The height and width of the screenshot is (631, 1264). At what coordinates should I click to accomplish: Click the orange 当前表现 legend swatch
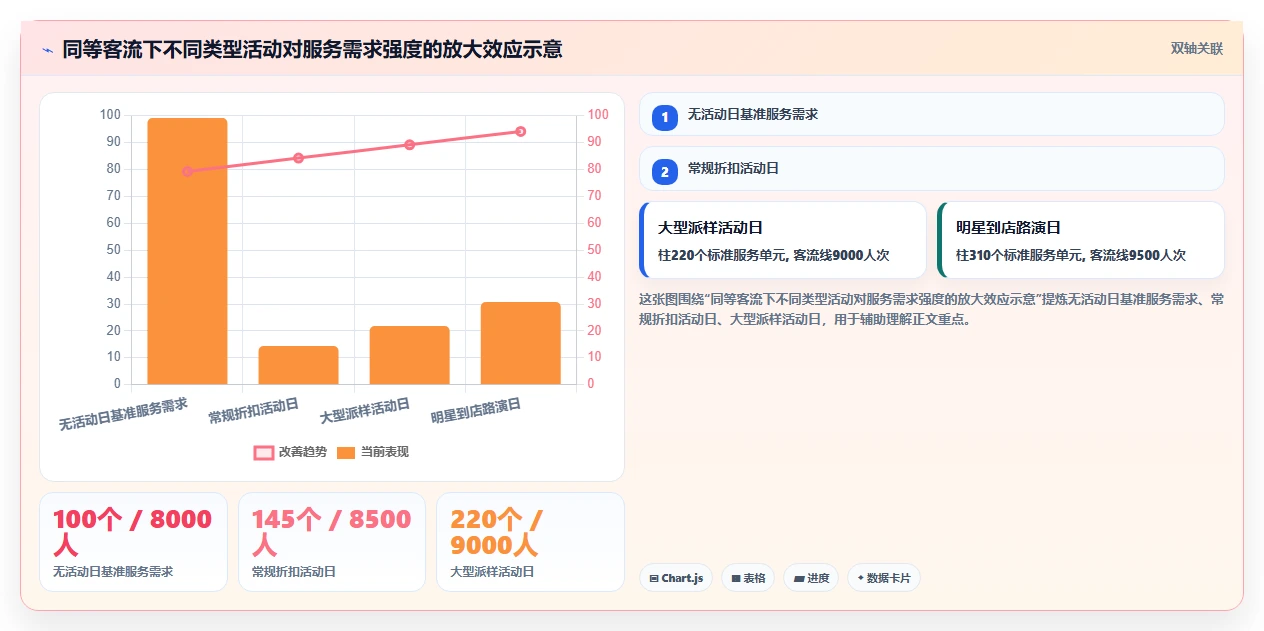[346, 452]
